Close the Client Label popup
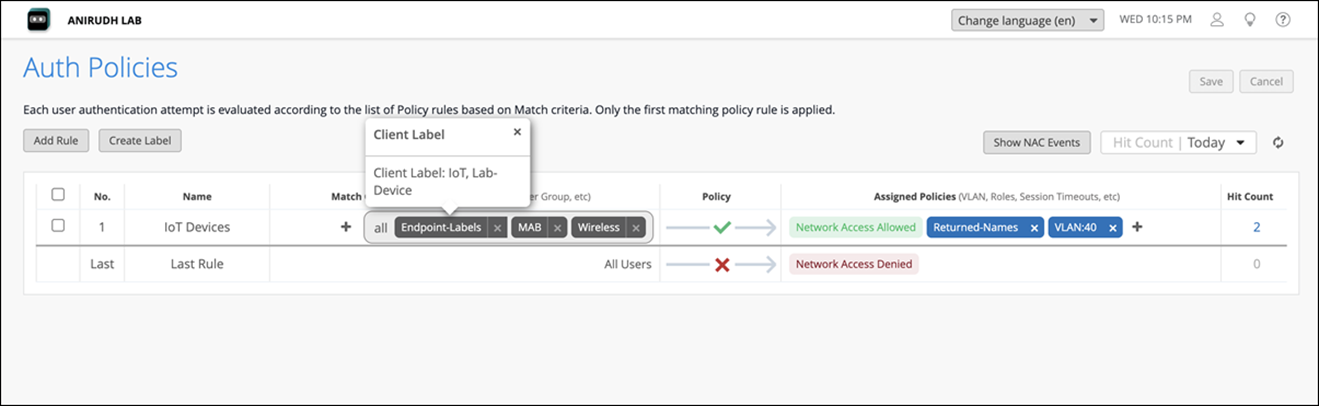1319x406 pixels. (517, 132)
